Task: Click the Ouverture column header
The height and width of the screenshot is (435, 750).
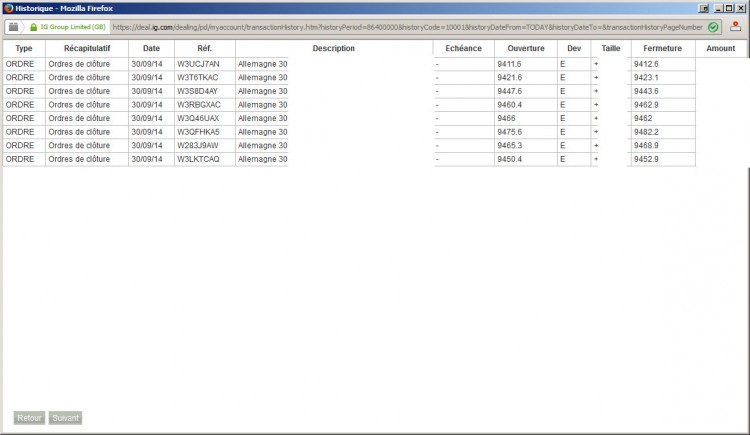Action: coord(526,48)
